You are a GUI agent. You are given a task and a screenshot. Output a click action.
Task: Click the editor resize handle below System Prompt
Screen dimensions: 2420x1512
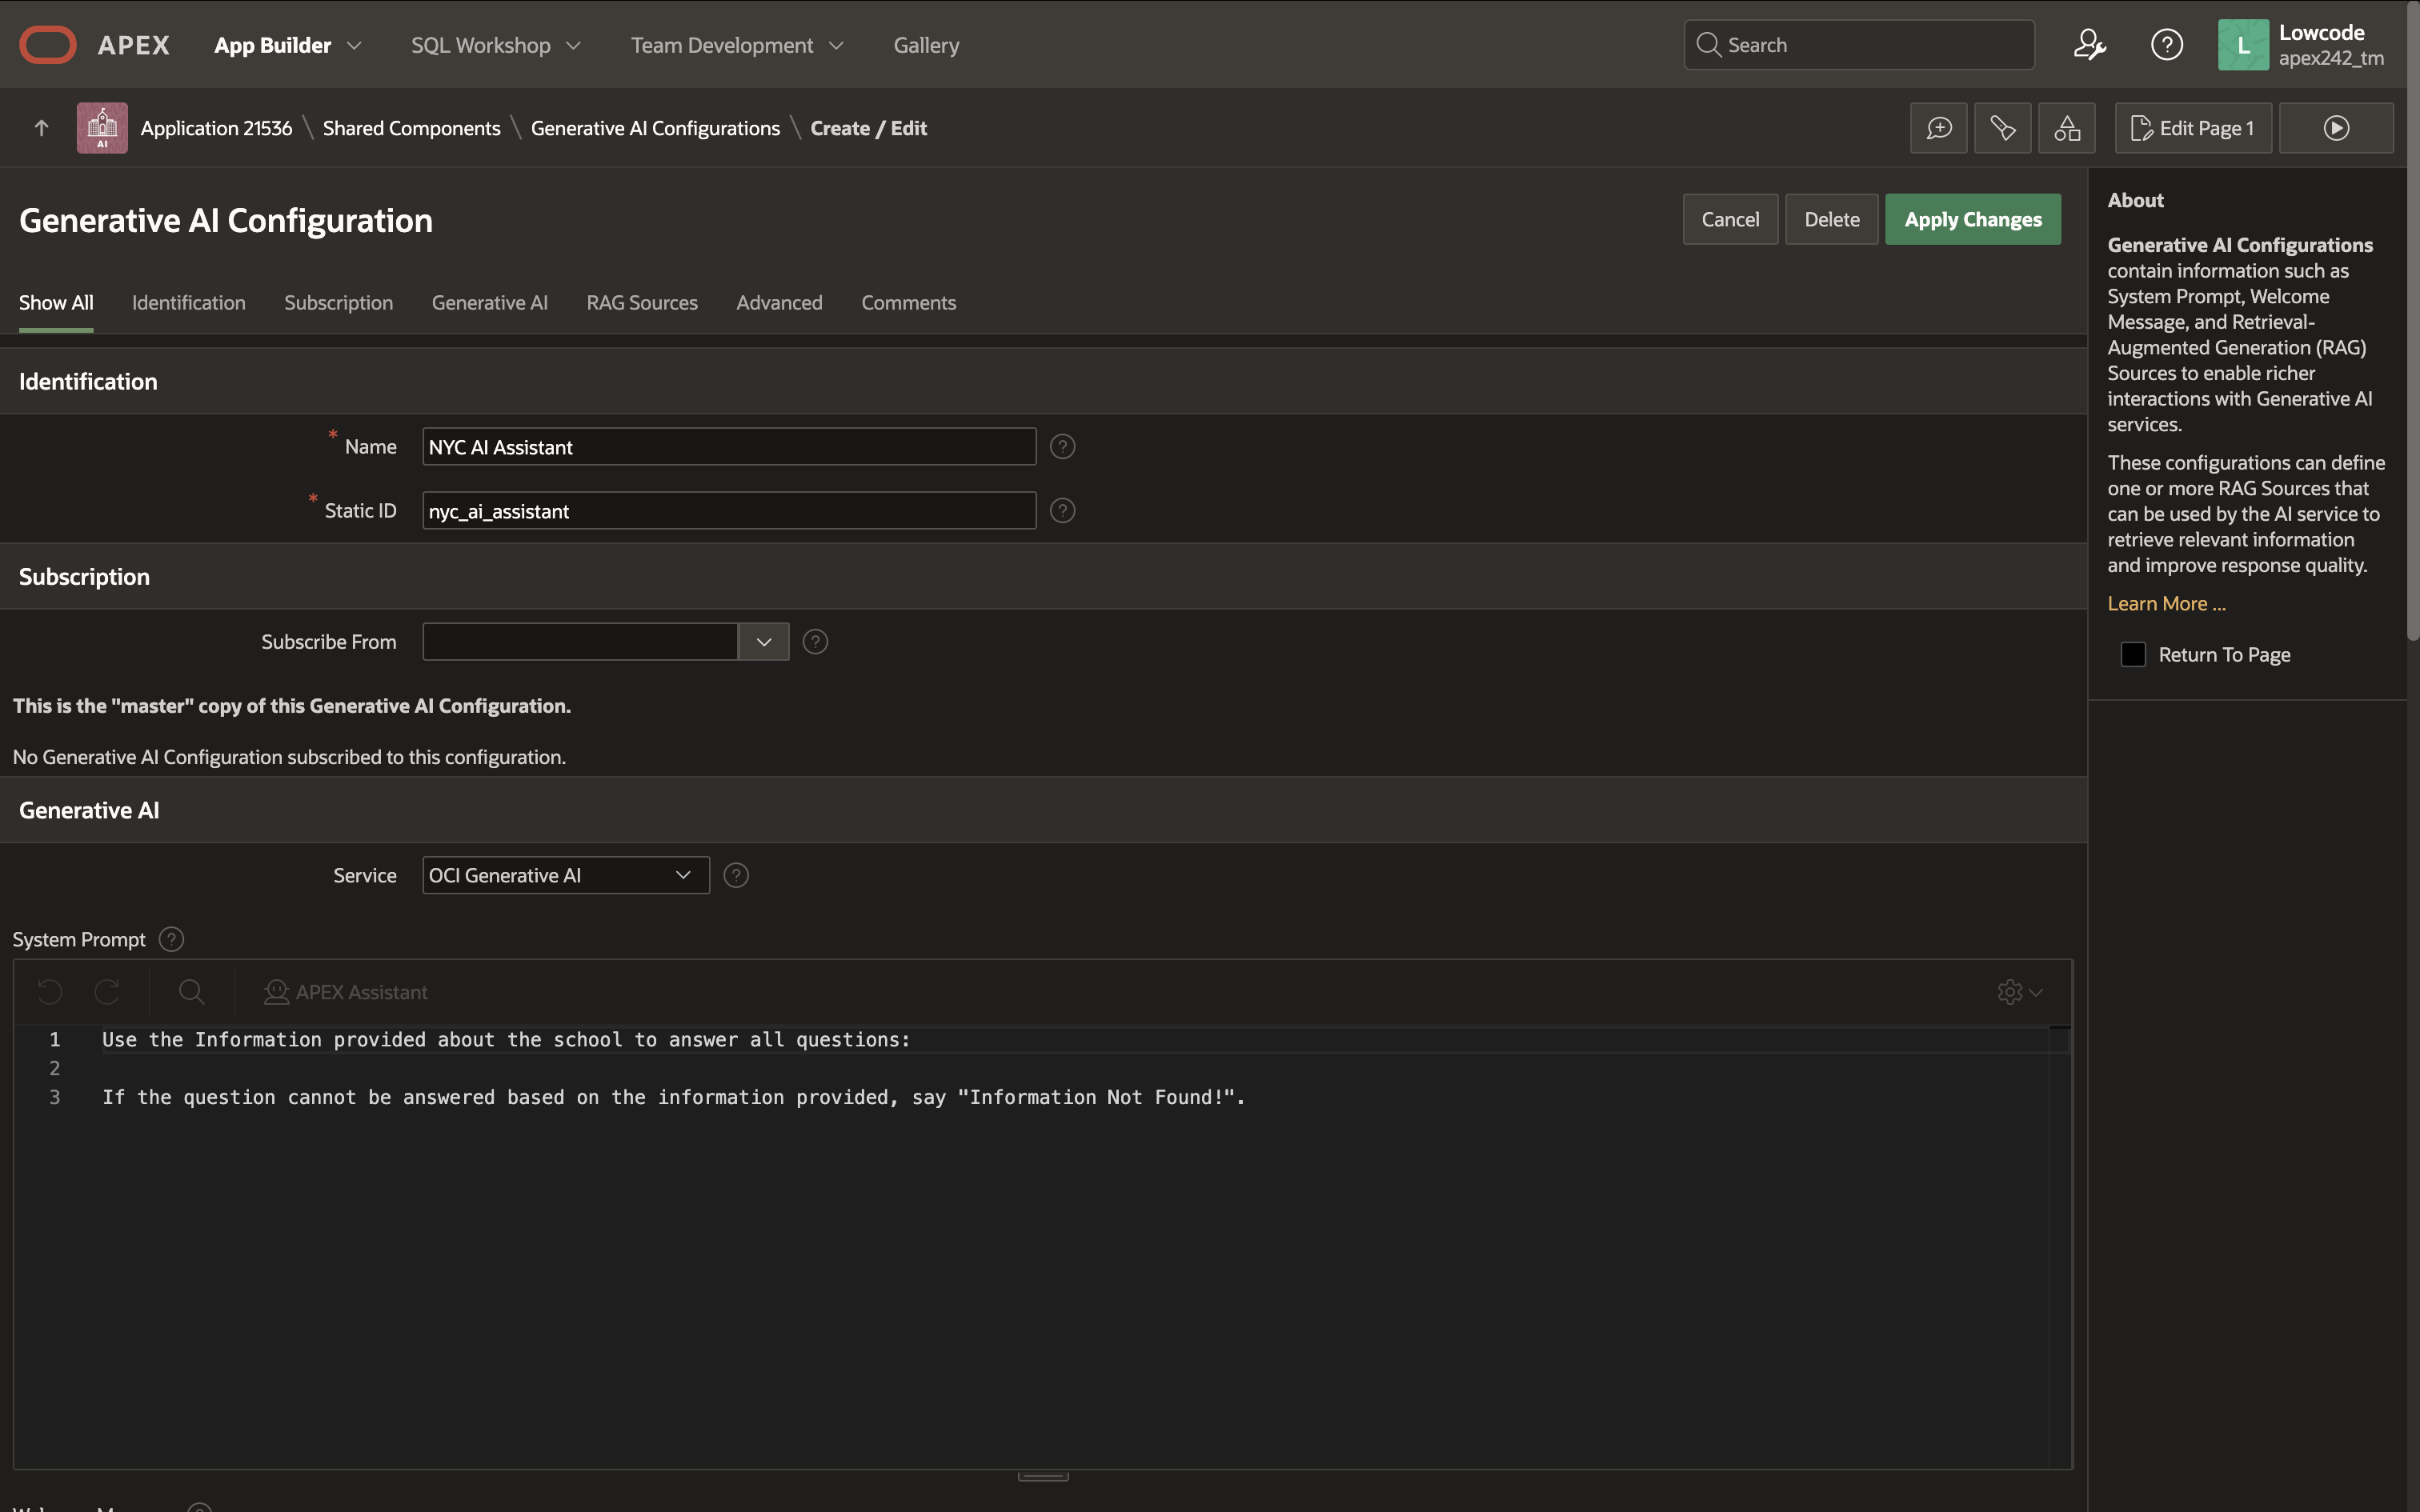pyautogui.click(x=1043, y=1476)
